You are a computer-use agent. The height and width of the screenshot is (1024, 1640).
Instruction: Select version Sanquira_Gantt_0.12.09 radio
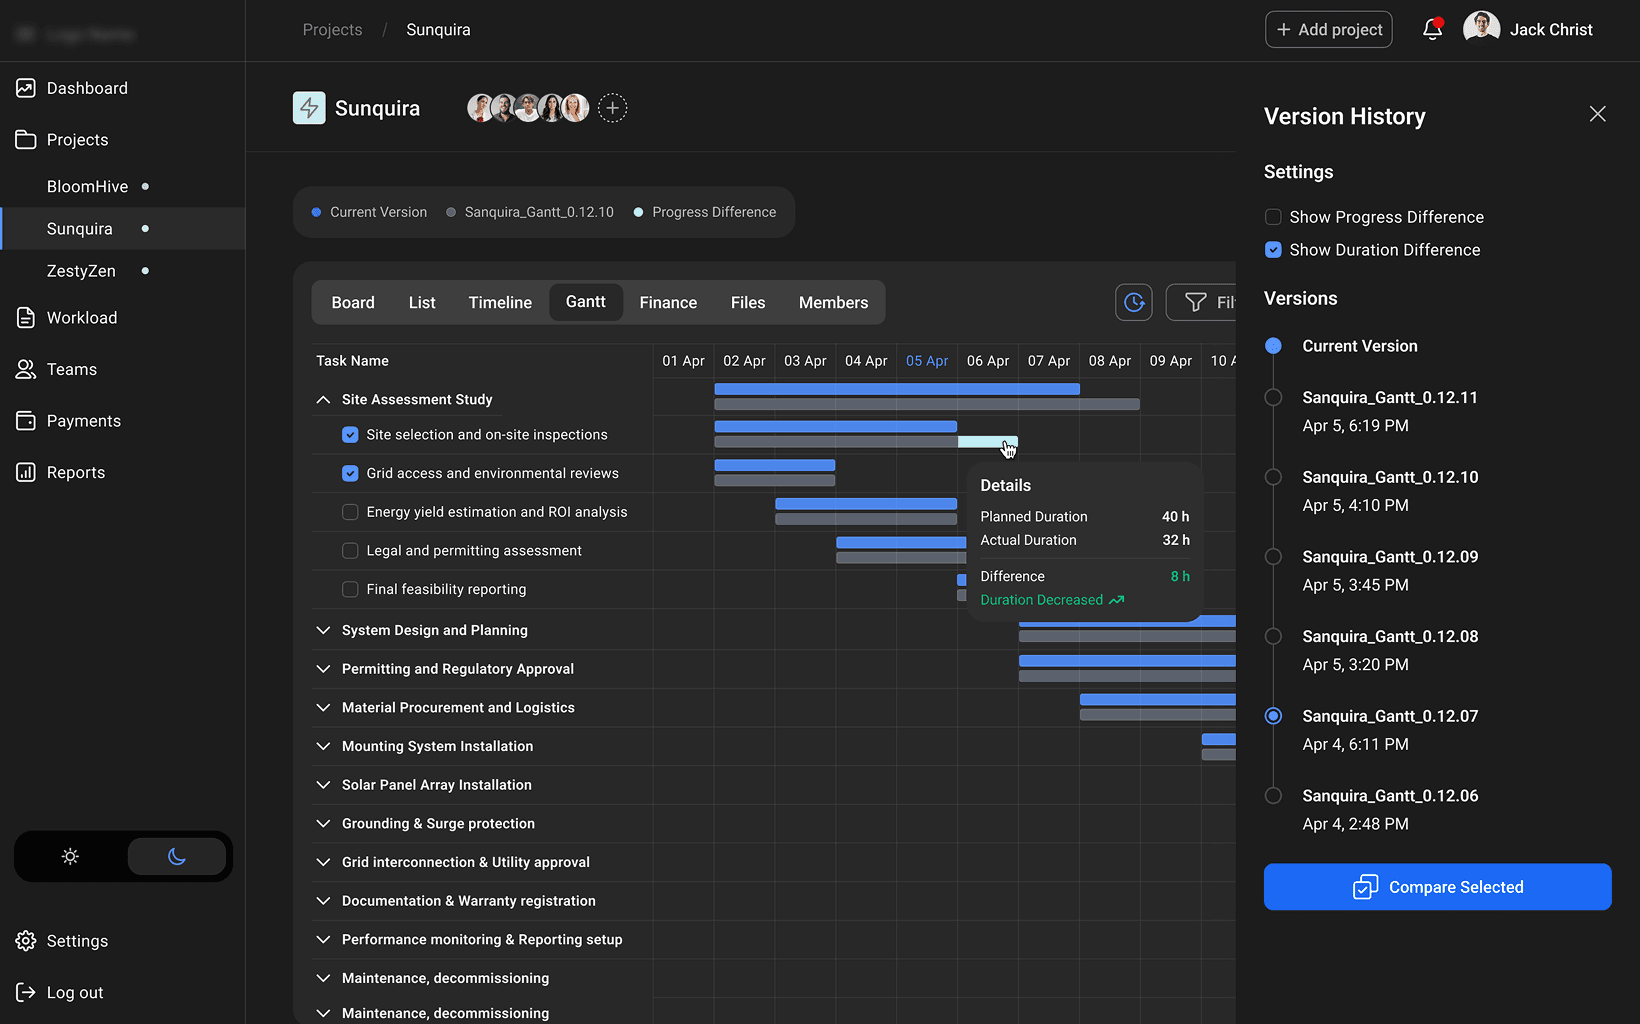click(x=1273, y=557)
